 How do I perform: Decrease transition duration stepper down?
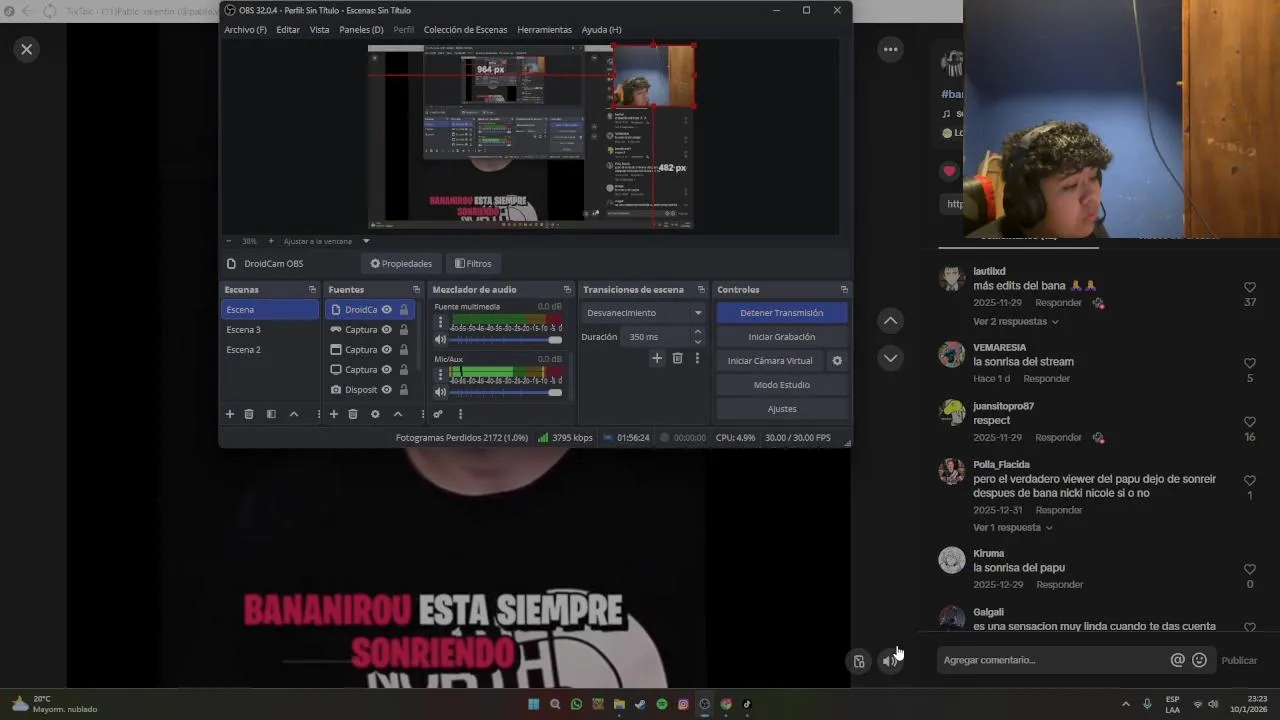pyautogui.click(x=698, y=342)
